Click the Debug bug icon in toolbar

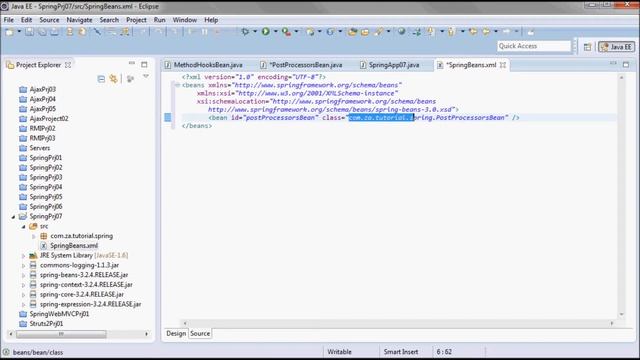[245, 31]
